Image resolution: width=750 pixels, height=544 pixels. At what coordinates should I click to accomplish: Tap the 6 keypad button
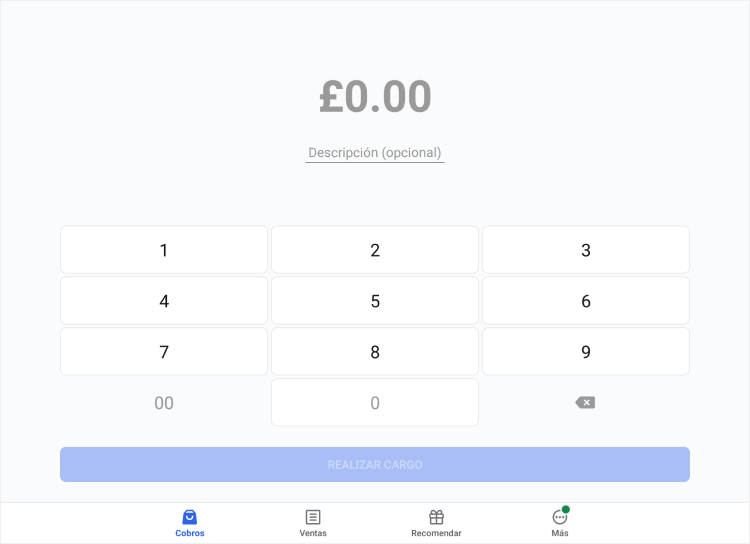[x=586, y=301]
